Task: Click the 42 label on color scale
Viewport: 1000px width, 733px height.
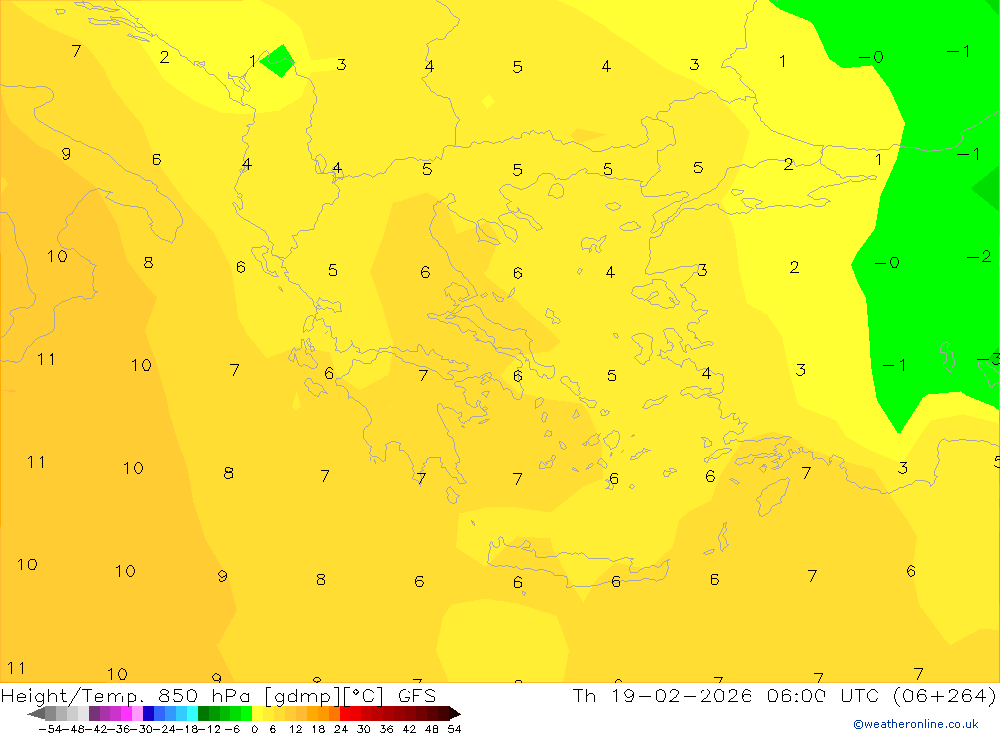Action: [409, 729]
